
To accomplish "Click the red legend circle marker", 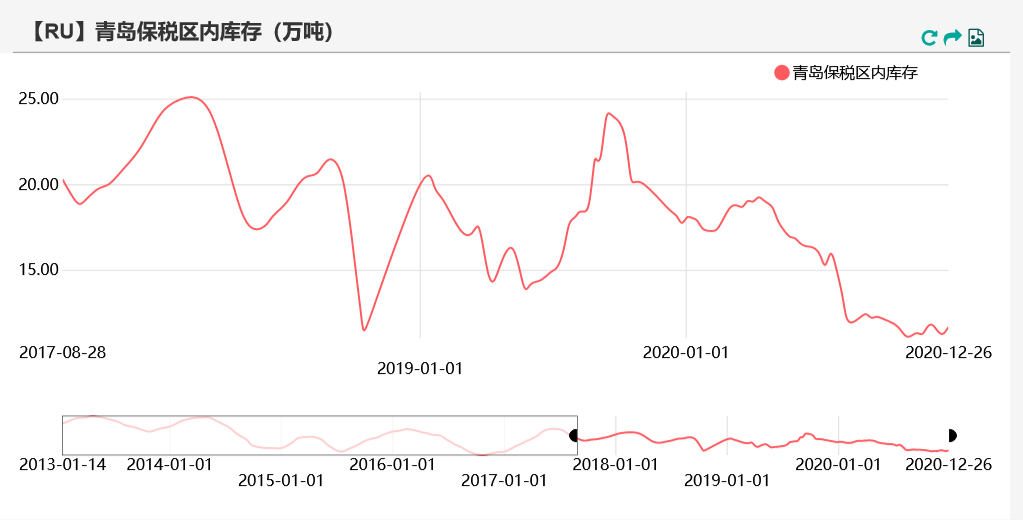I will (782, 72).
